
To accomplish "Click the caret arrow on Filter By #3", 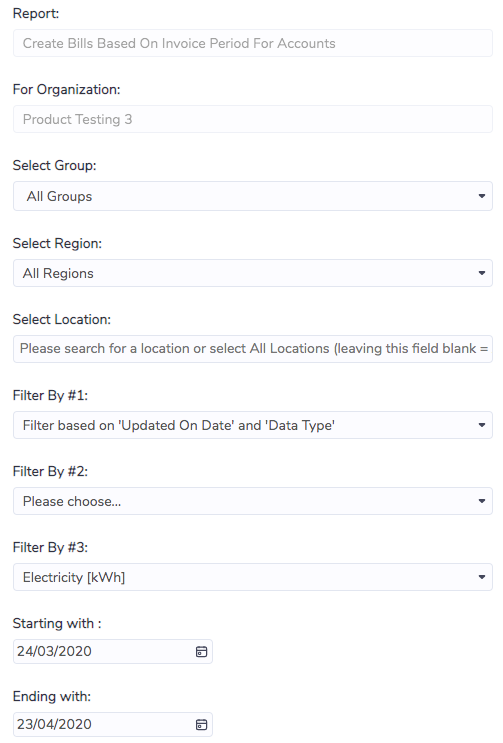I will [x=482, y=577].
